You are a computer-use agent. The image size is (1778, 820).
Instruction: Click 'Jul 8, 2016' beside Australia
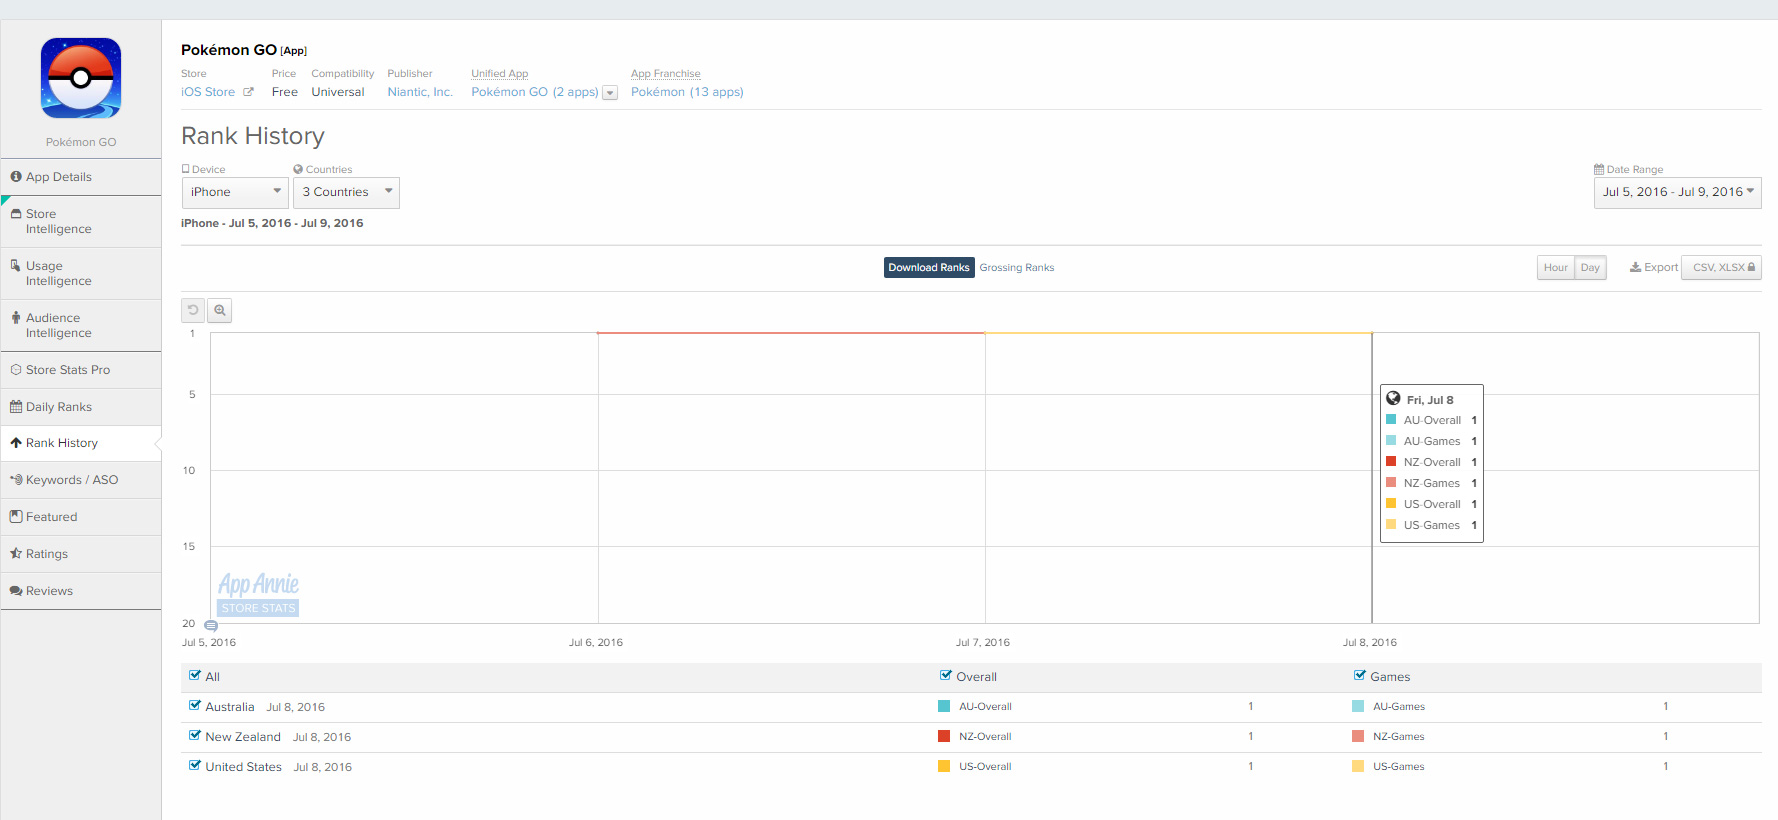point(295,707)
